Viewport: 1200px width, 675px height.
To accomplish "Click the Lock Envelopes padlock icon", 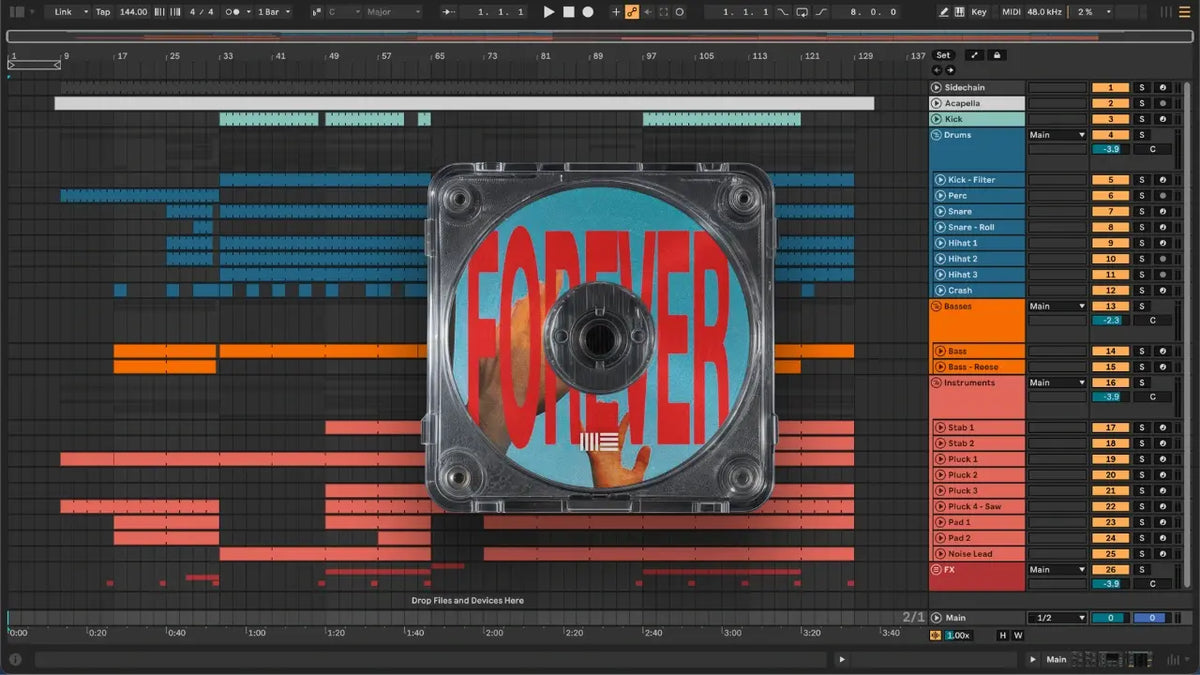I will 997,55.
